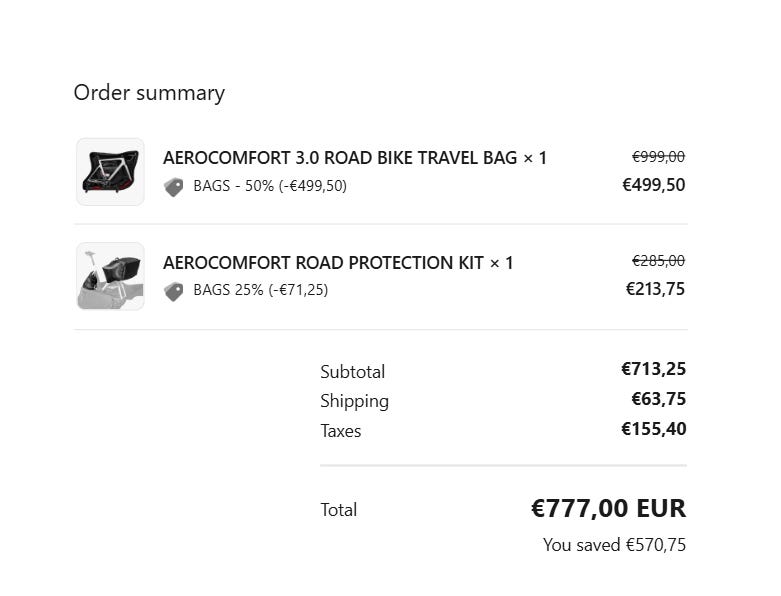Viewport: 781px width, 596px height.
Task: Click the €213,75 discounted kit price
Action: [x=655, y=289]
